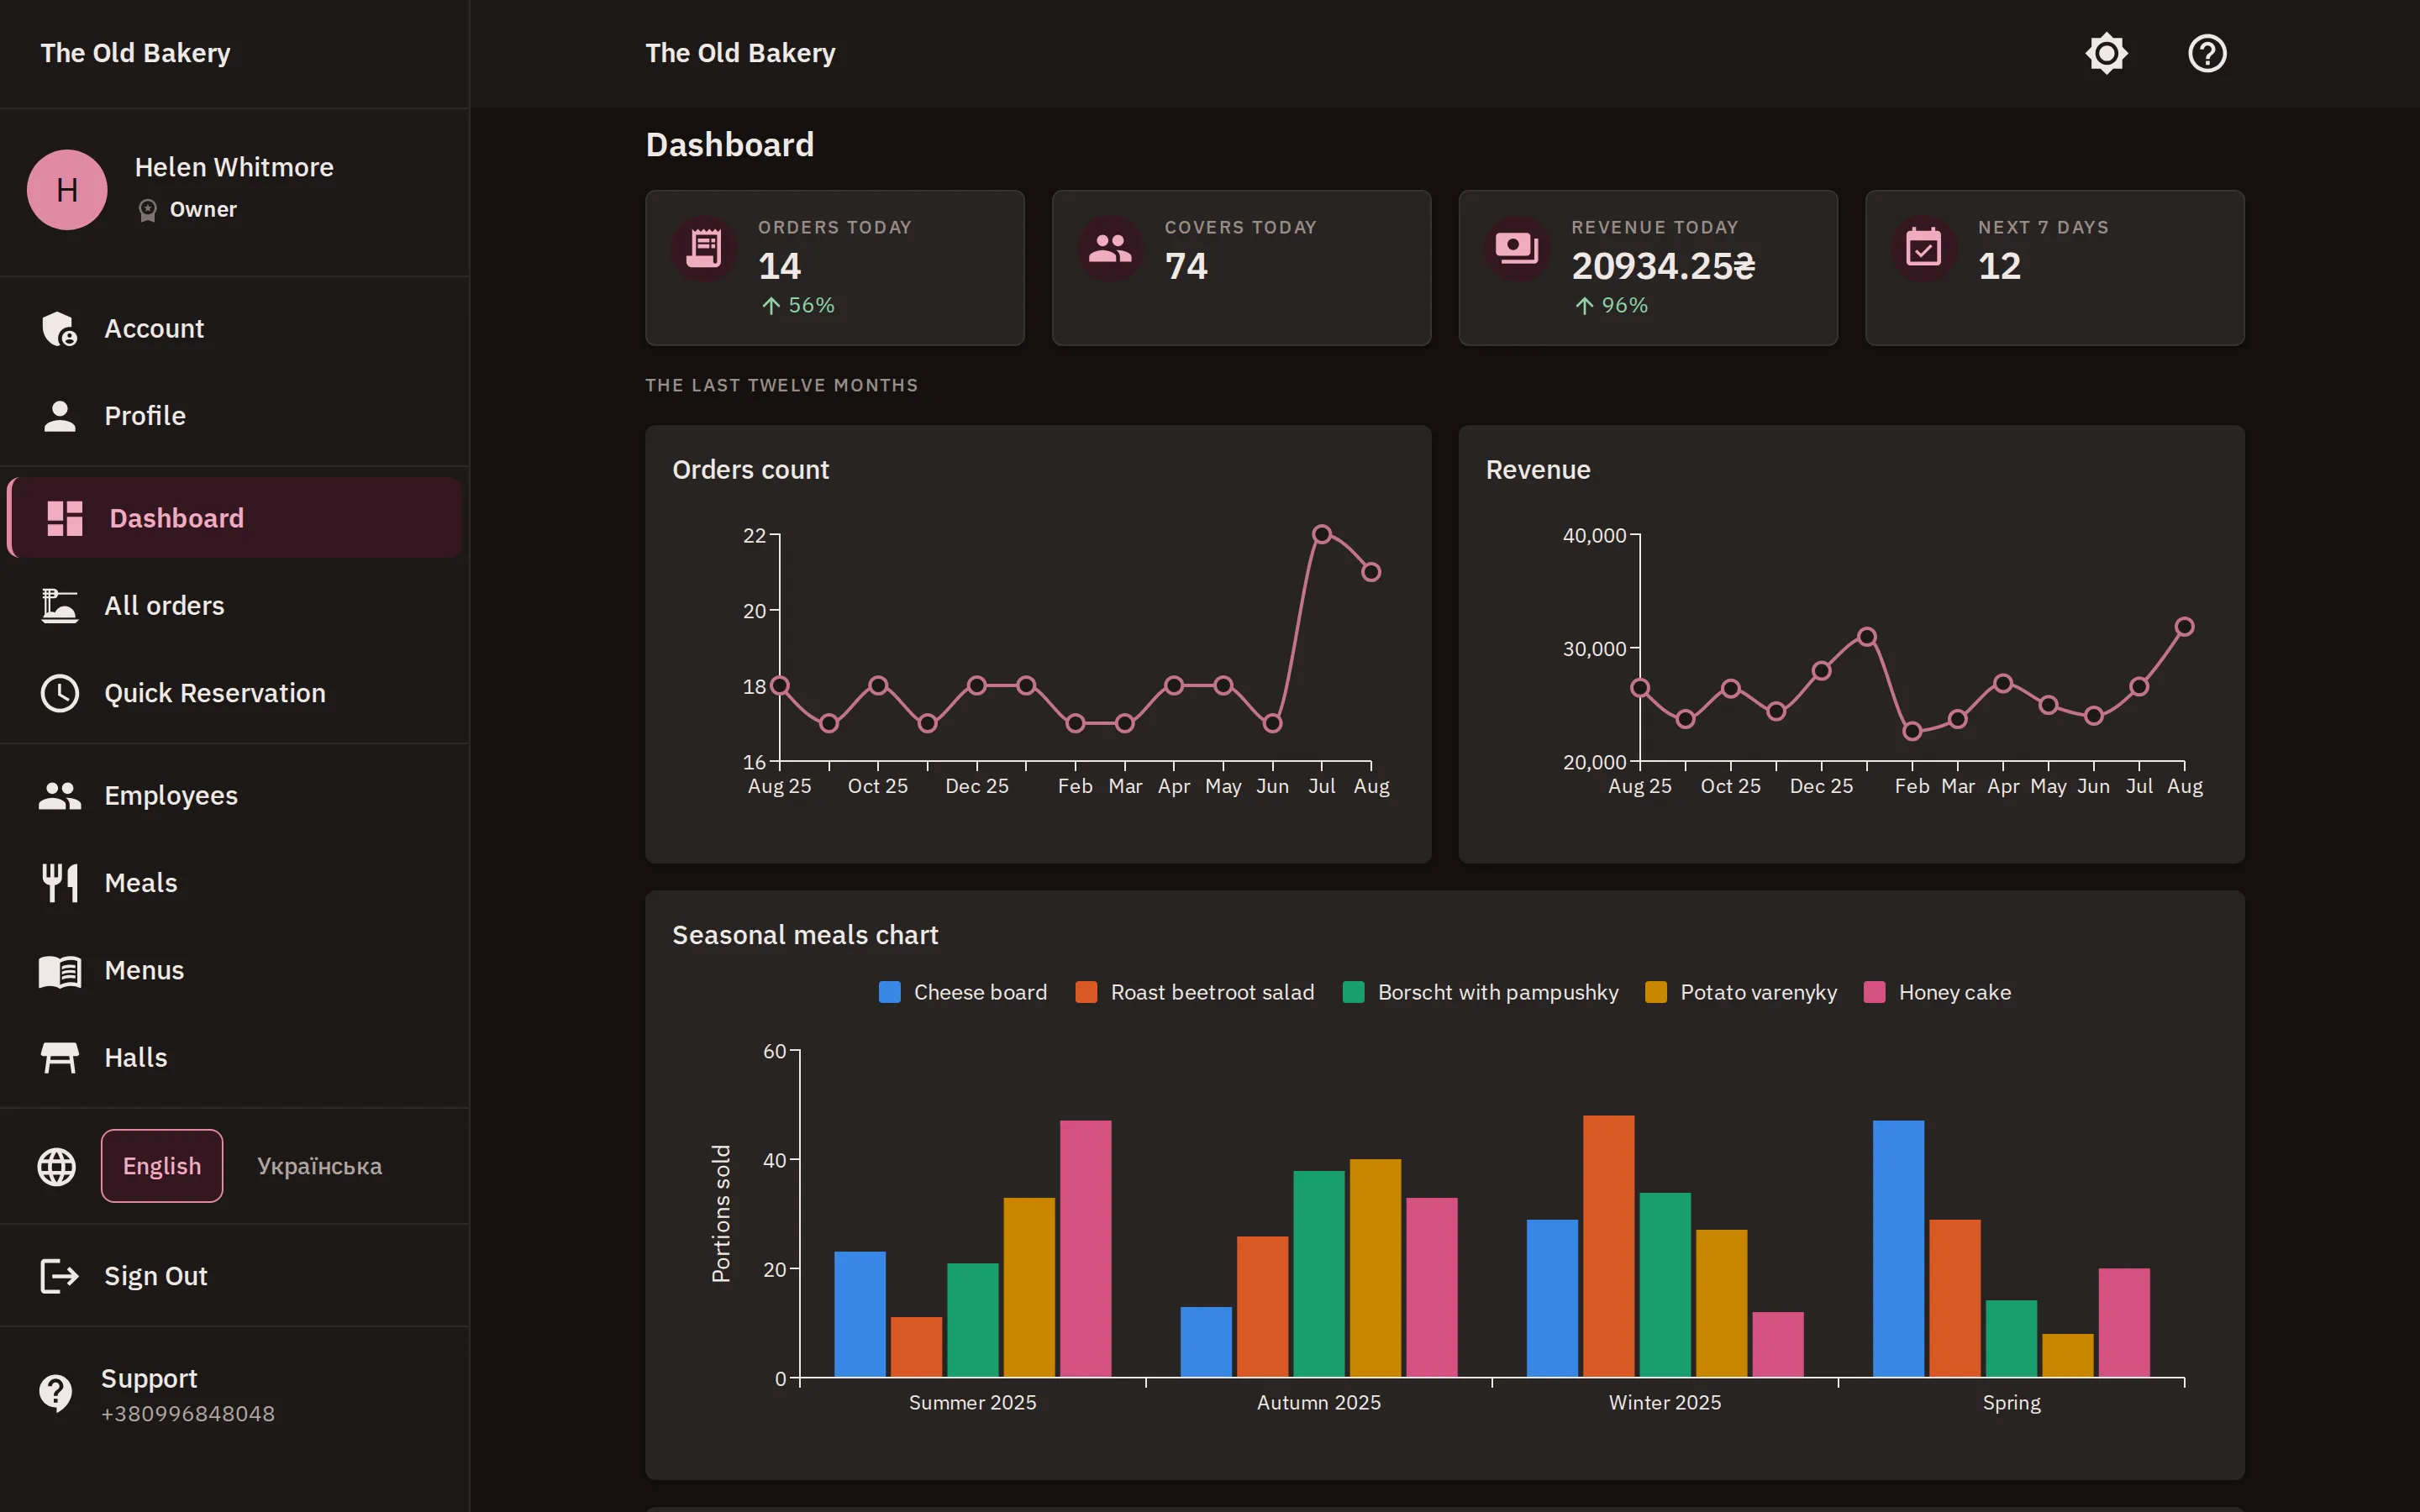Click the Winter 2025 axis label
Viewport: 2420px width, 1512px height.
point(1665,1403)
